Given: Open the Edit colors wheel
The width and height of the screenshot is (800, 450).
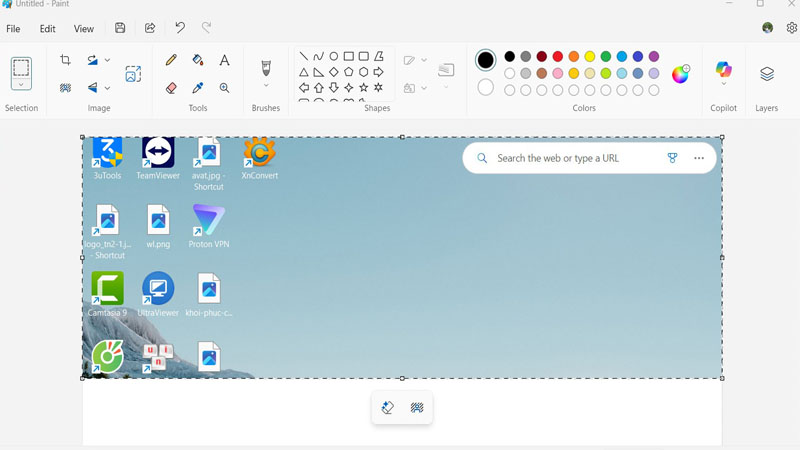Looking at the screenshot, I should [681, 74].
